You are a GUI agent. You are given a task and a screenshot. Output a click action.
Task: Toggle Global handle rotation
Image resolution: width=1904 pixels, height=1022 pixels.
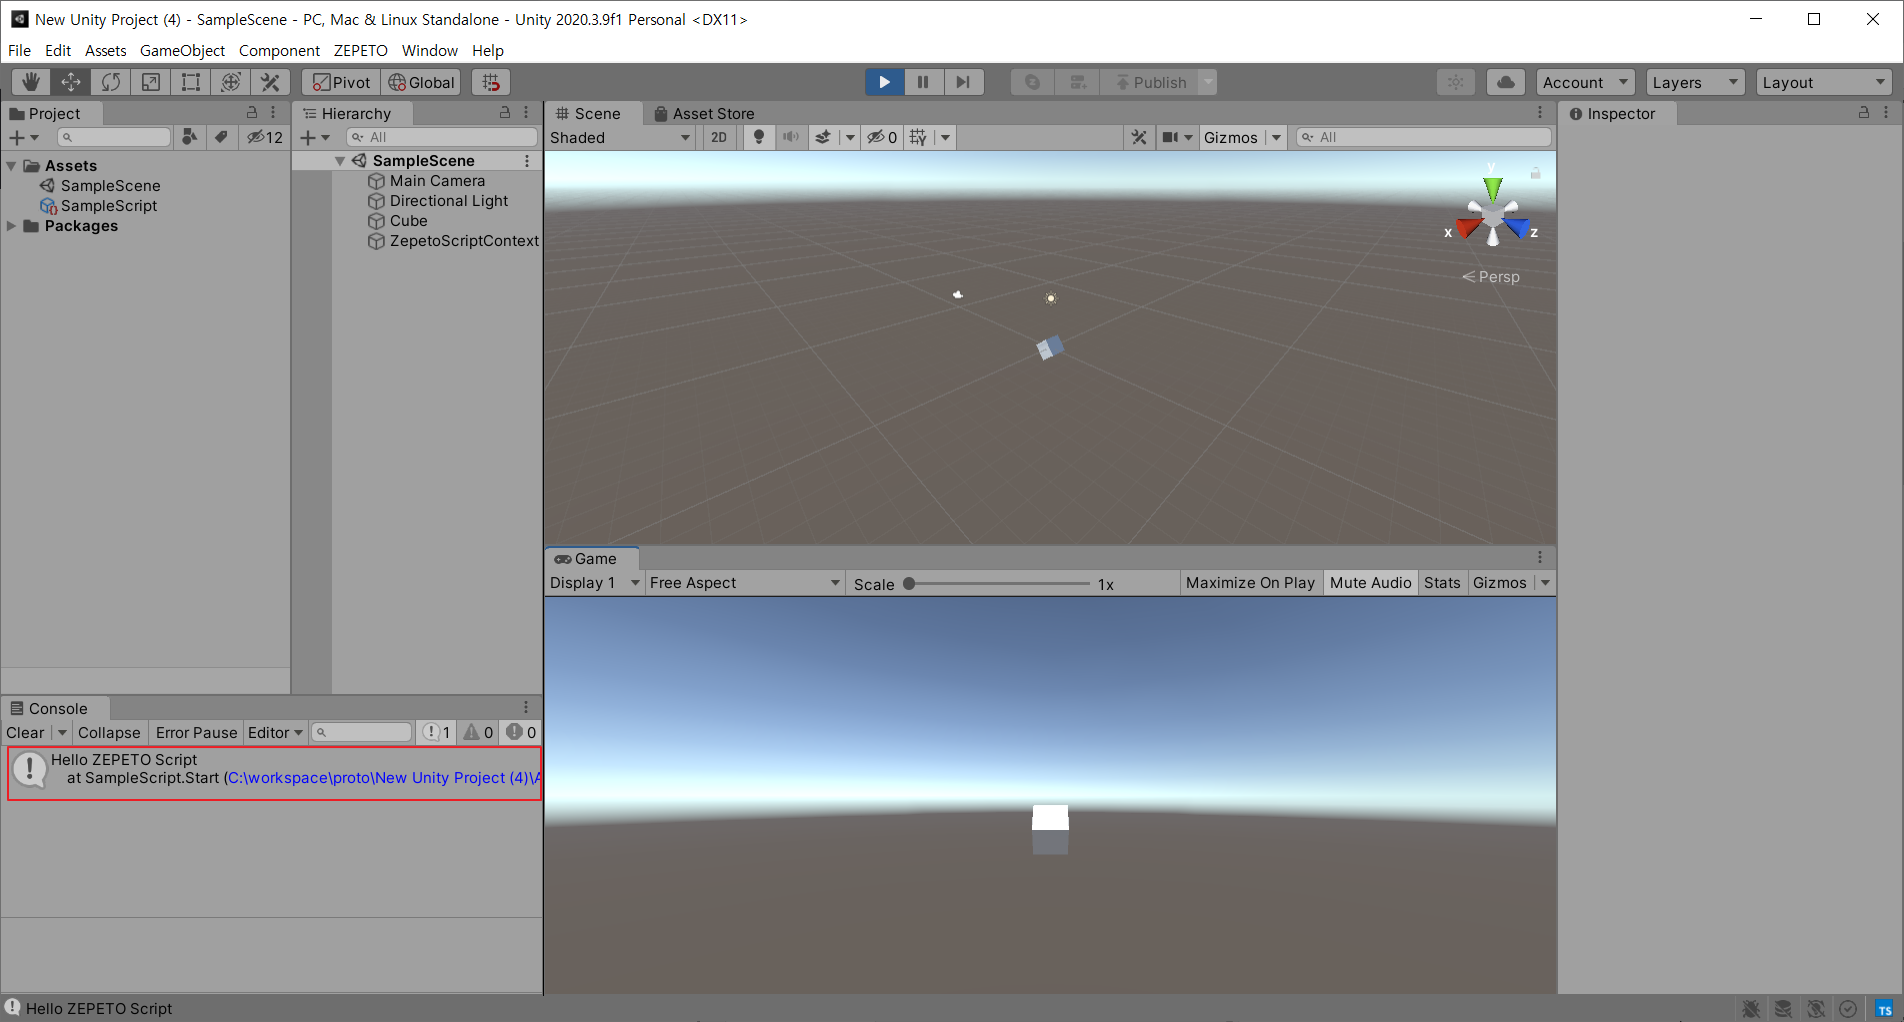[421, 82]
